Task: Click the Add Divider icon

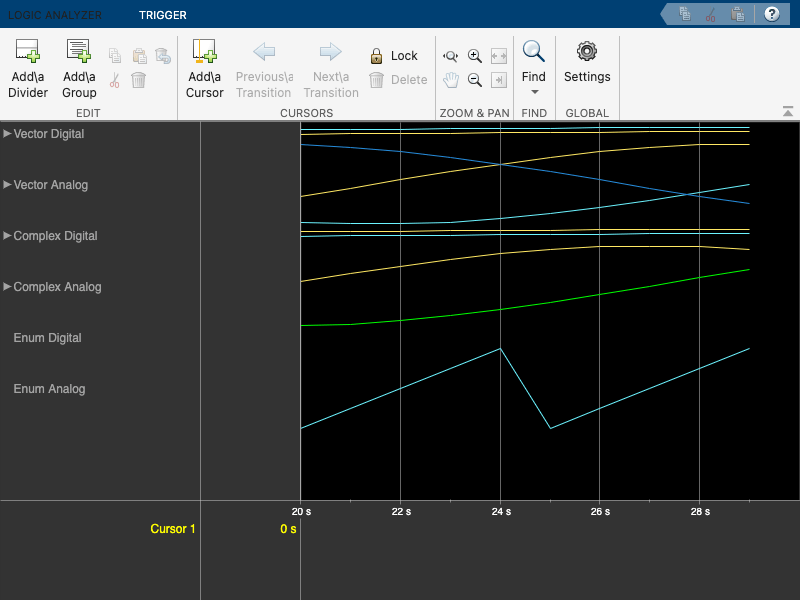Action: pyautogui.click(x=28, y=52)
